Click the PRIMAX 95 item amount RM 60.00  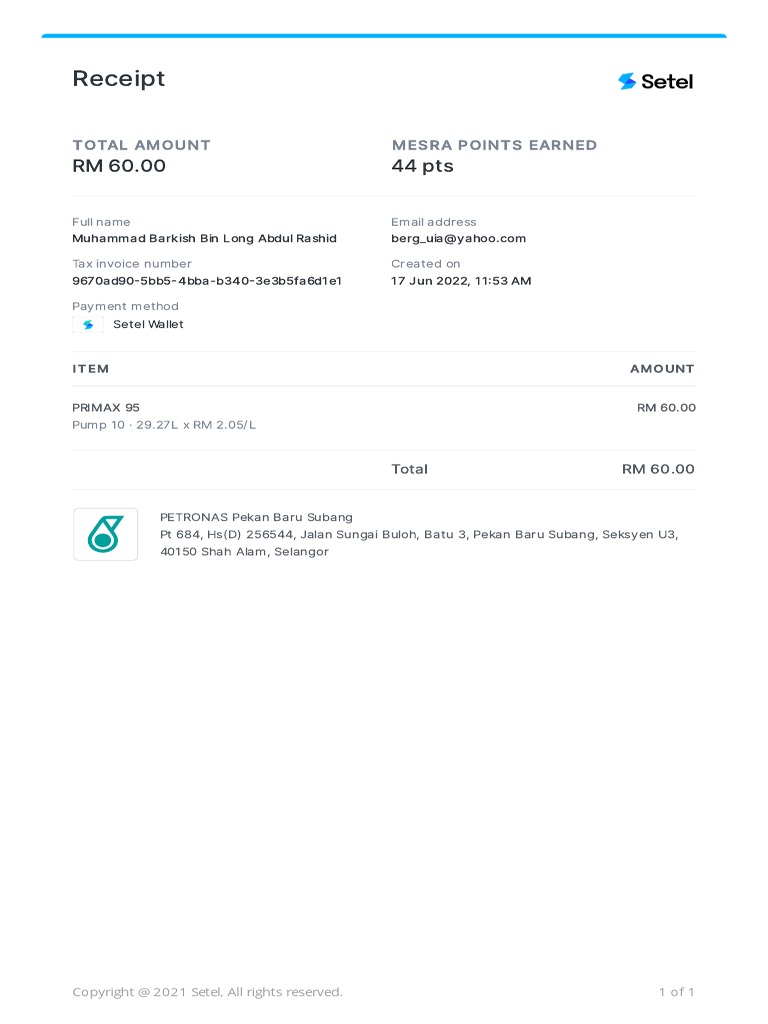click(x=666, y=408)
